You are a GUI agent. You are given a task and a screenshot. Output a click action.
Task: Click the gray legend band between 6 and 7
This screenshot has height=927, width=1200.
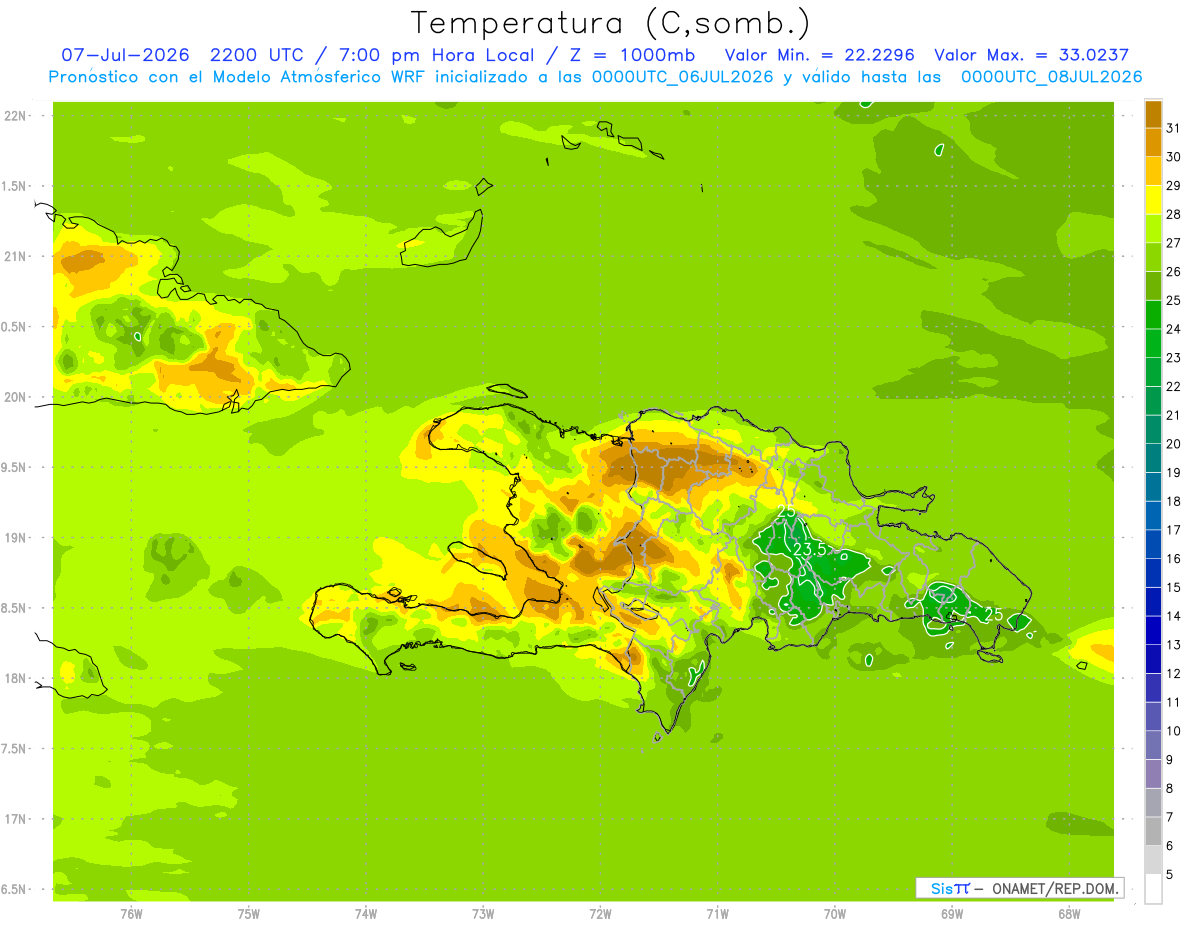[1153, 832]
